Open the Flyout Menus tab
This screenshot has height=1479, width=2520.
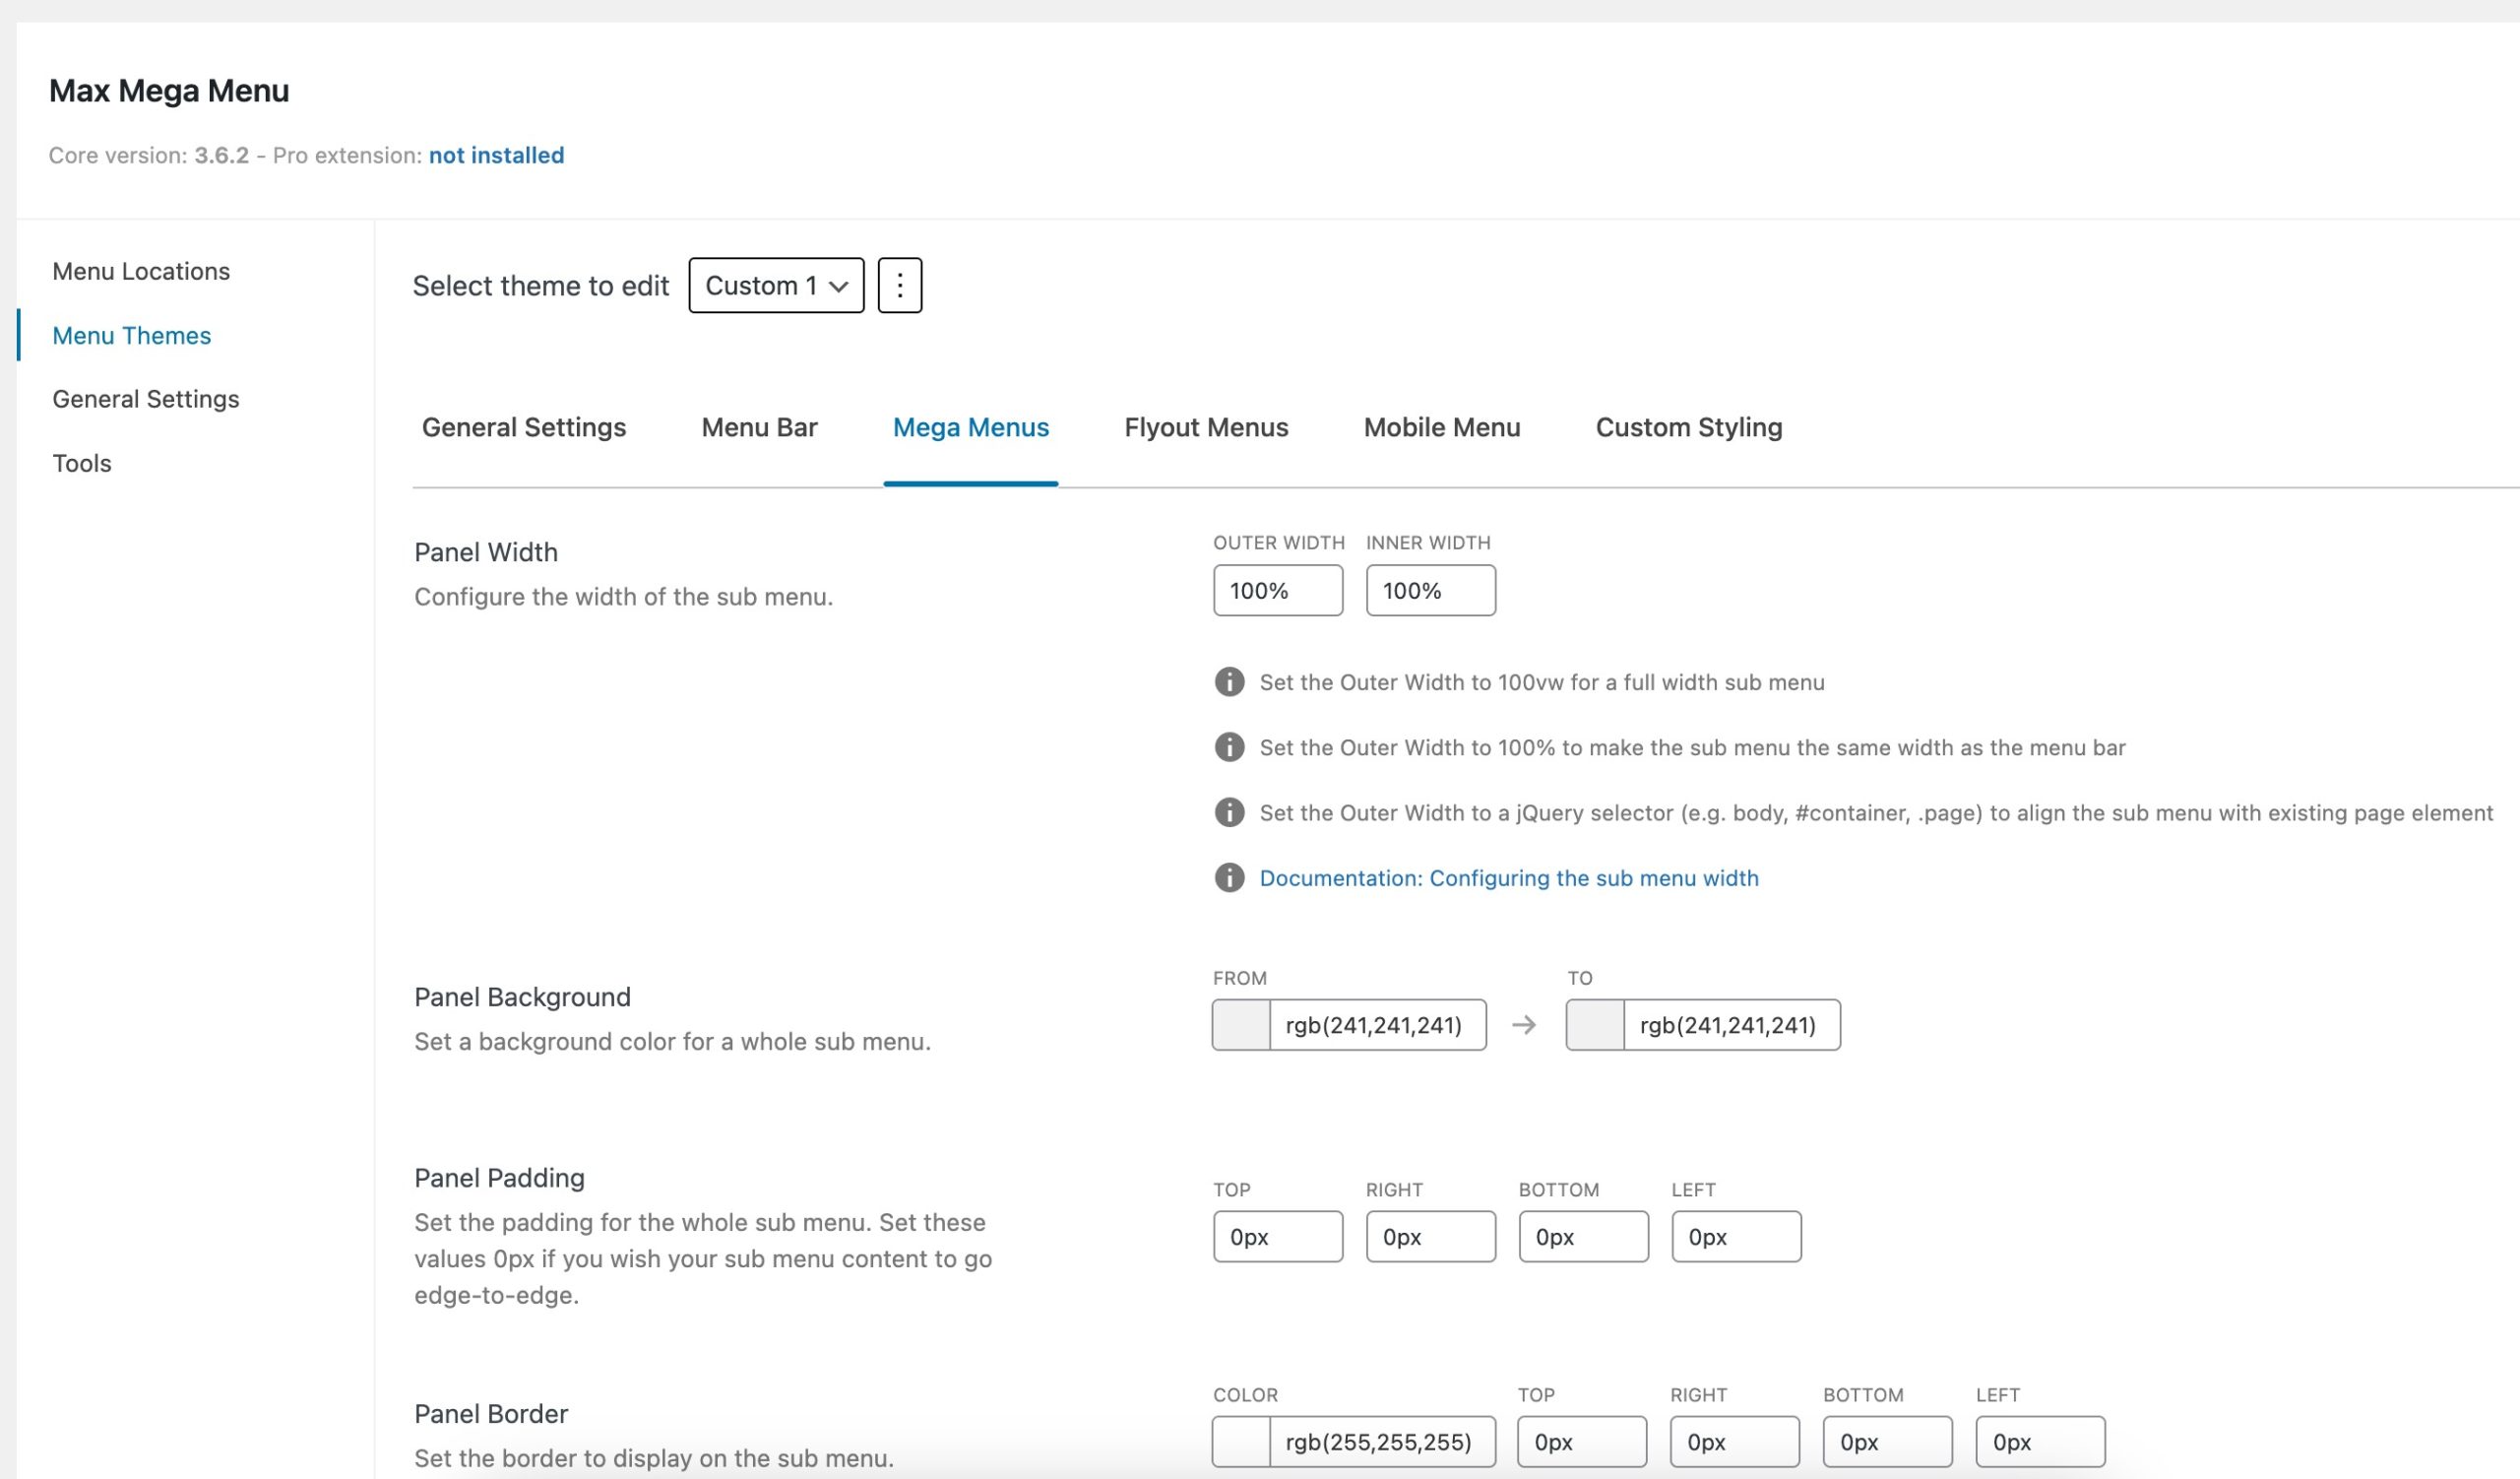pos(1206,427)
